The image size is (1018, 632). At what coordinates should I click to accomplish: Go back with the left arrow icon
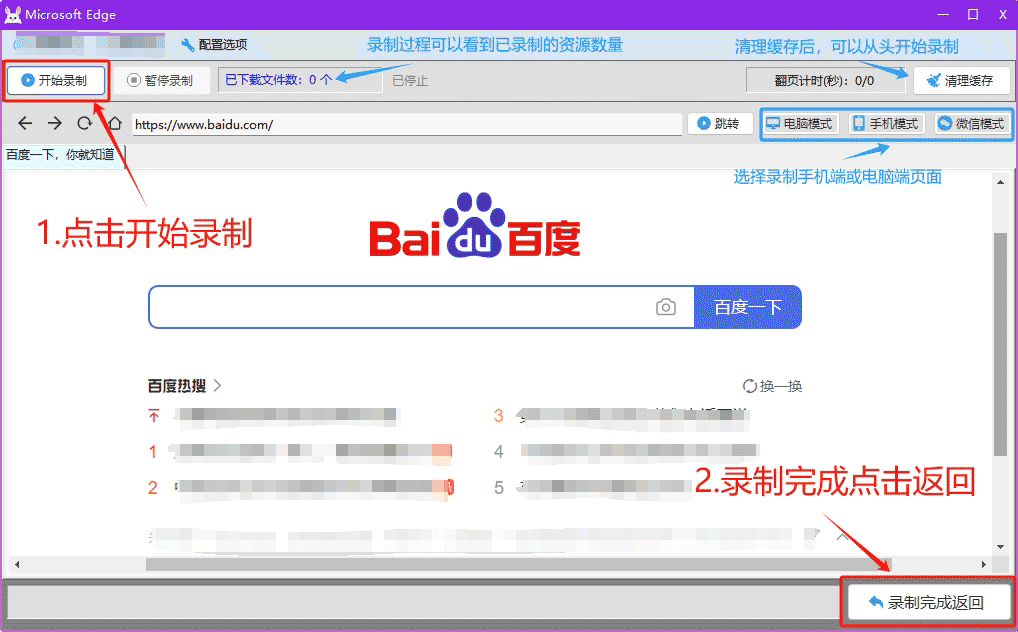[x=25, y=123]
